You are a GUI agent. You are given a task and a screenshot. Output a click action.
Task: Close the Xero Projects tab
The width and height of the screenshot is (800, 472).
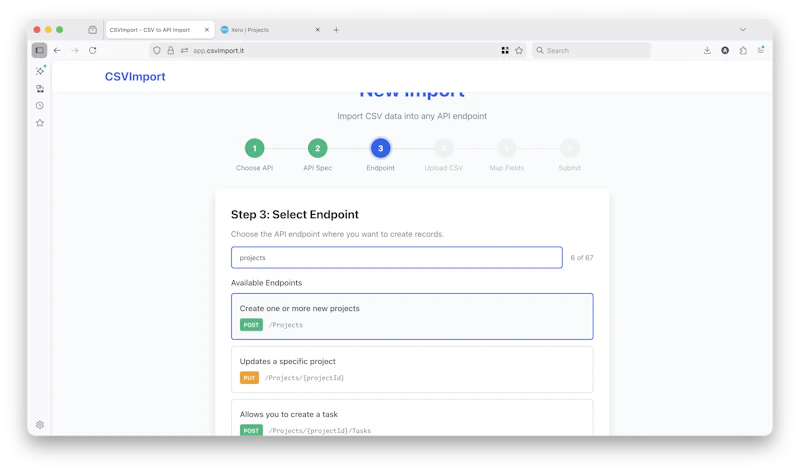[317, 30]
